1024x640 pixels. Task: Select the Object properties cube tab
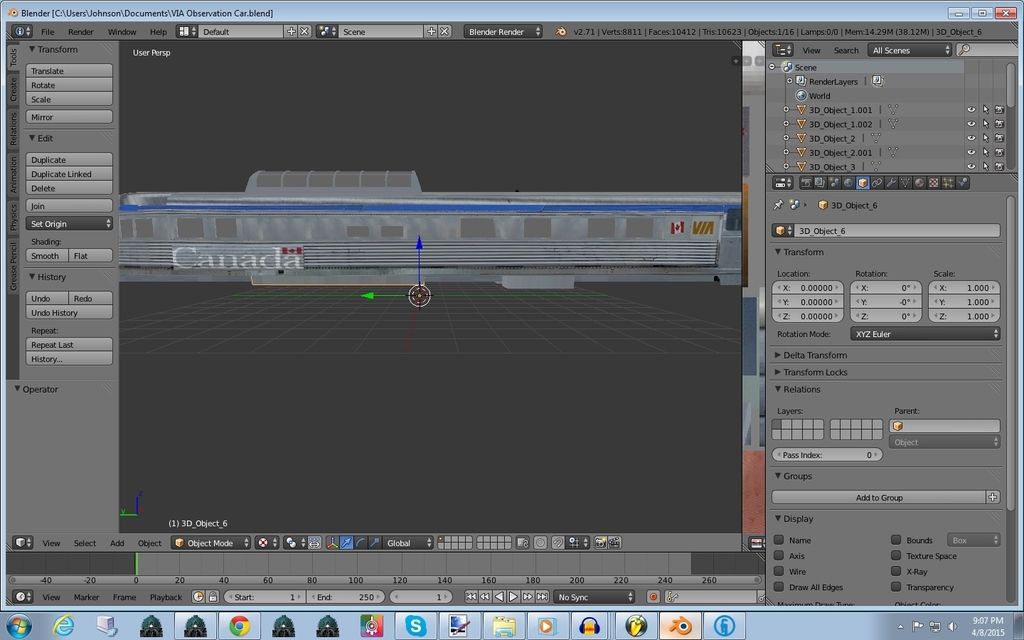tap(863, 184)
